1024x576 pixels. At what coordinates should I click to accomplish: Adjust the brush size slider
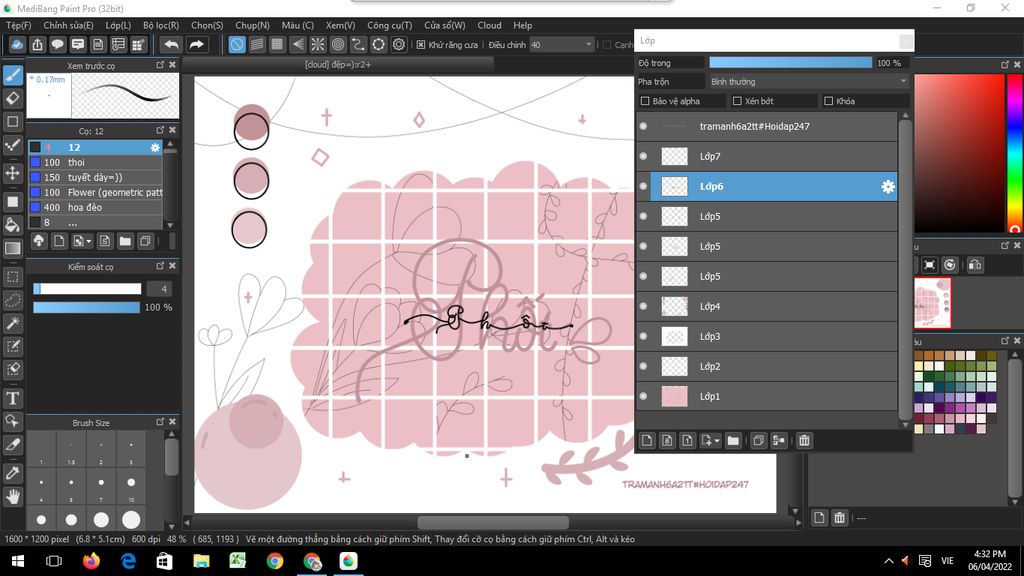click(x=87, y=289)
